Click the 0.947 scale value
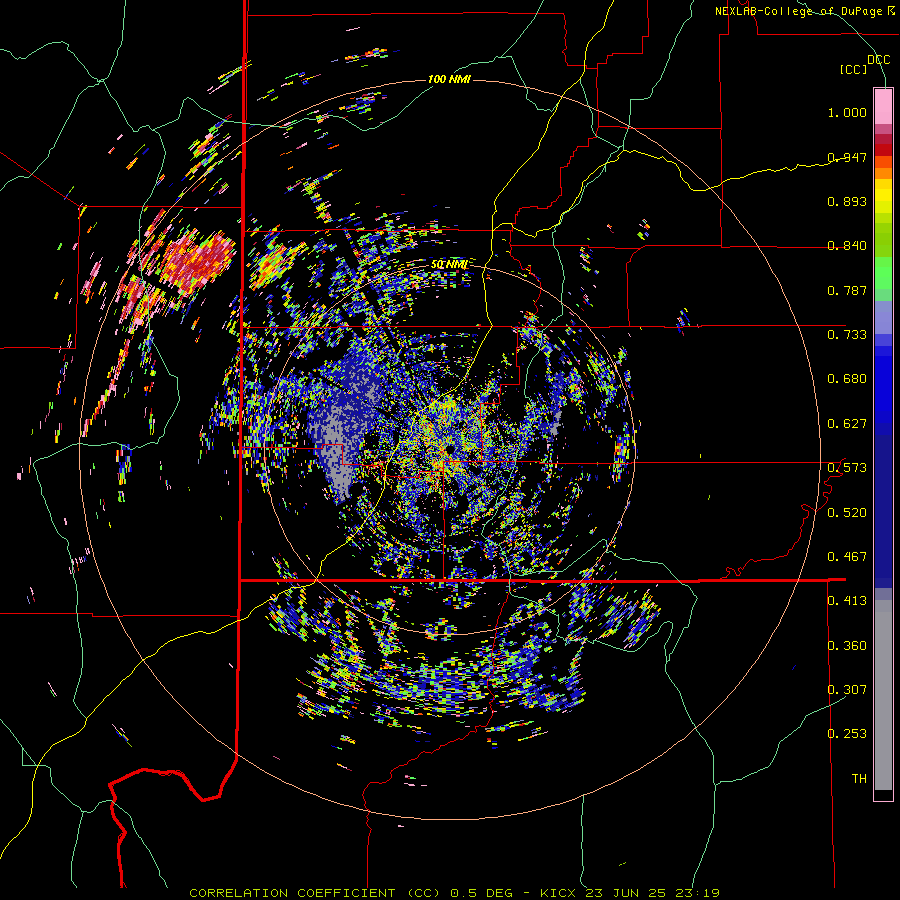900x900 pixels. tap(847, 157)
